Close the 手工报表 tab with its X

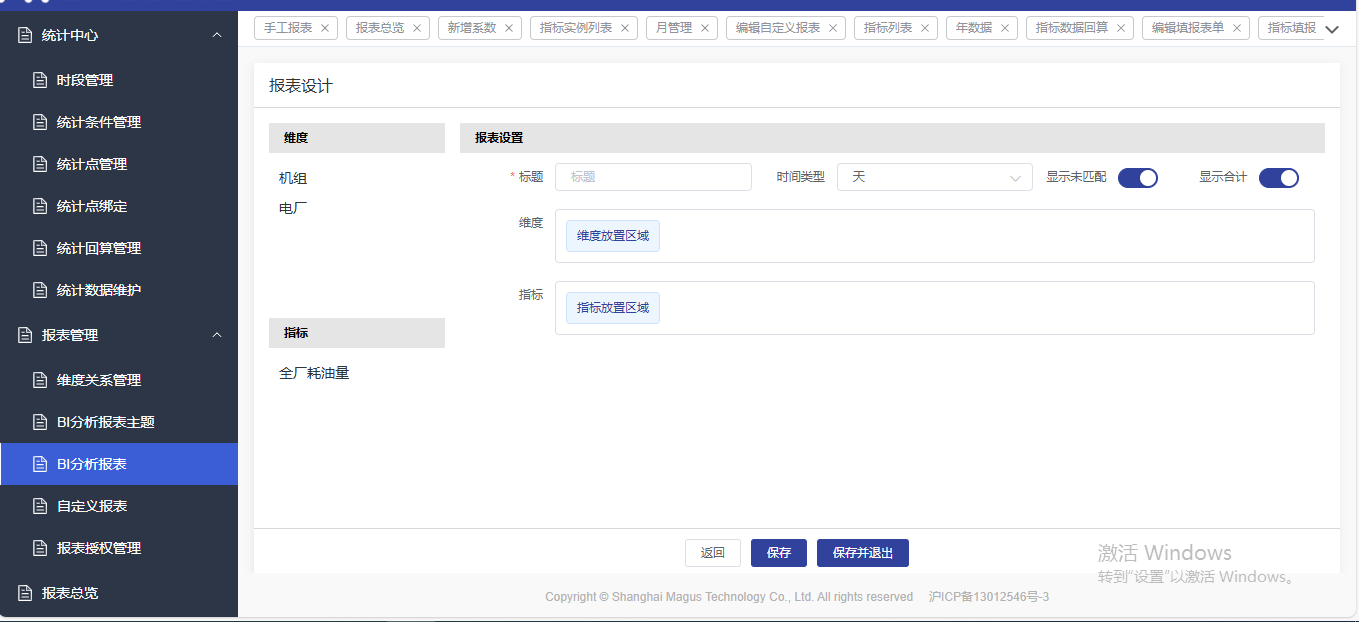point(325,28)
